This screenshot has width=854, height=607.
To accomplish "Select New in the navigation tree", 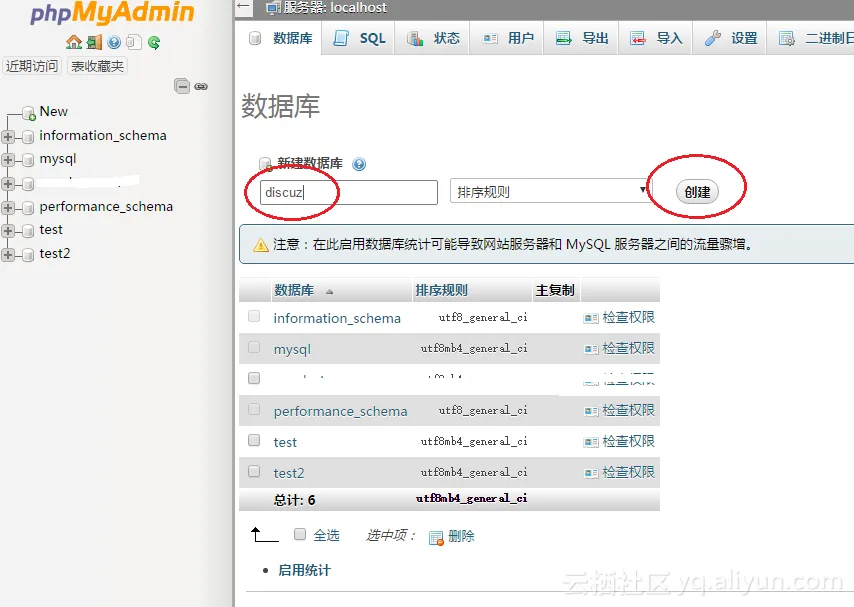I will pos(53,112).
